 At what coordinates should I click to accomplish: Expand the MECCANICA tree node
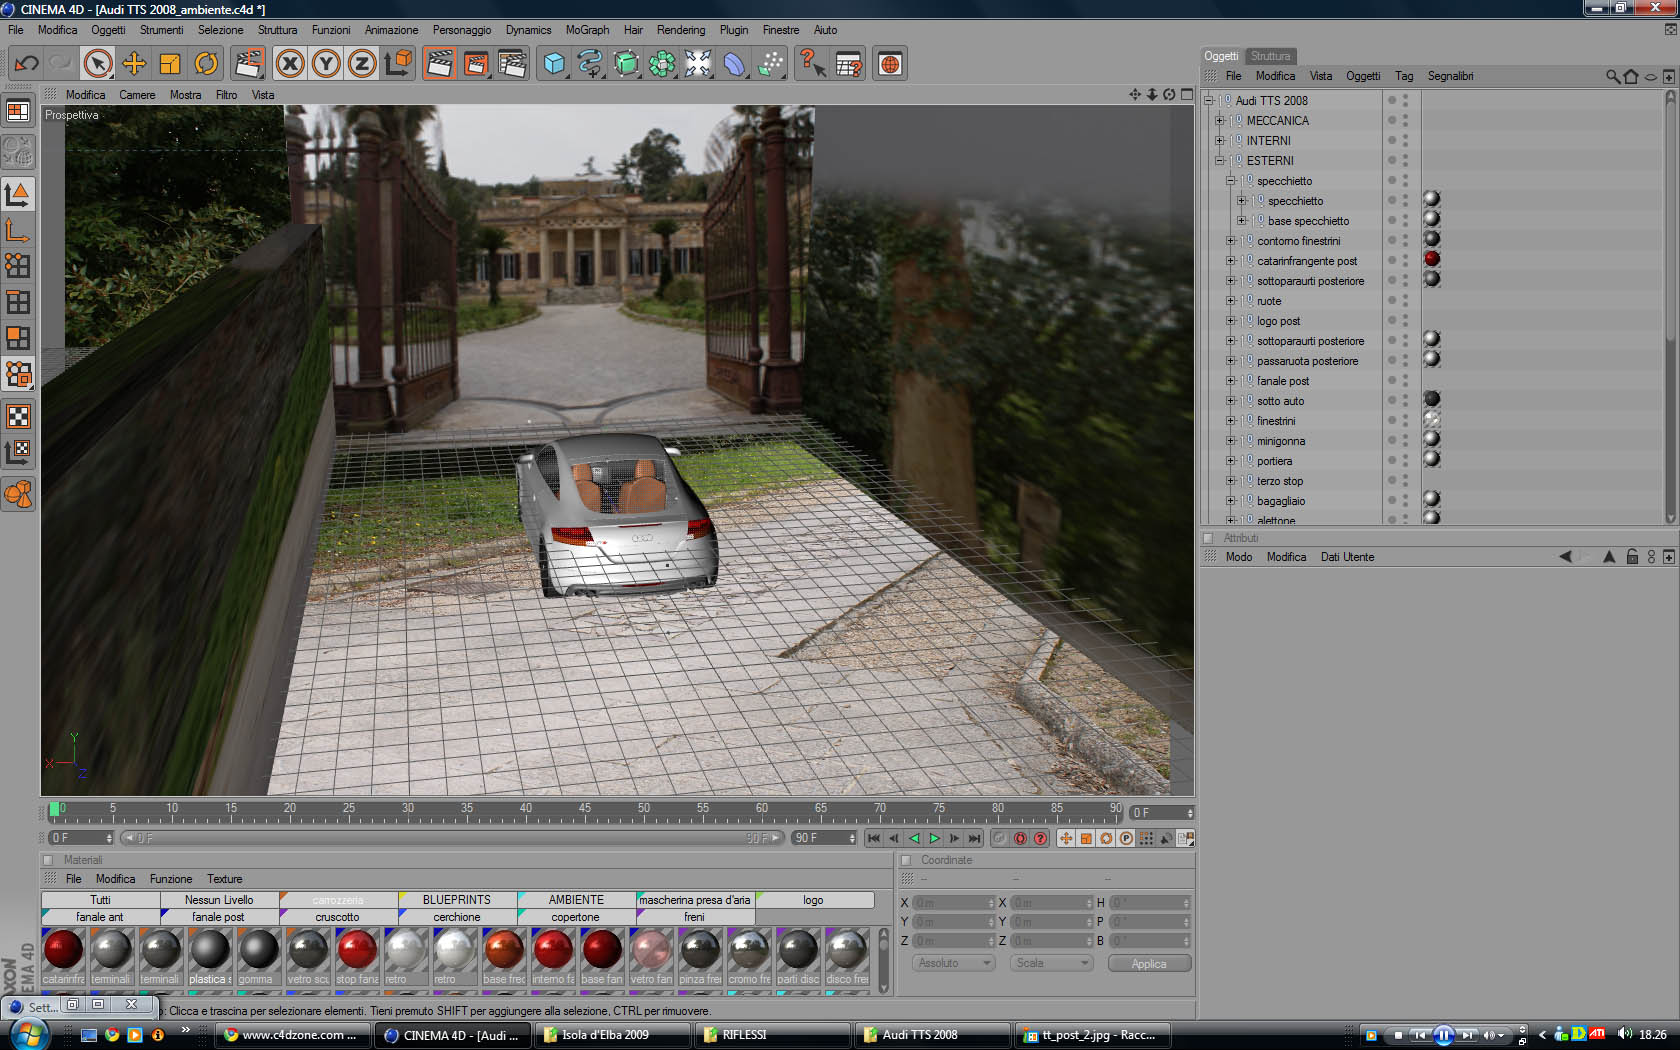(1219, 121)
